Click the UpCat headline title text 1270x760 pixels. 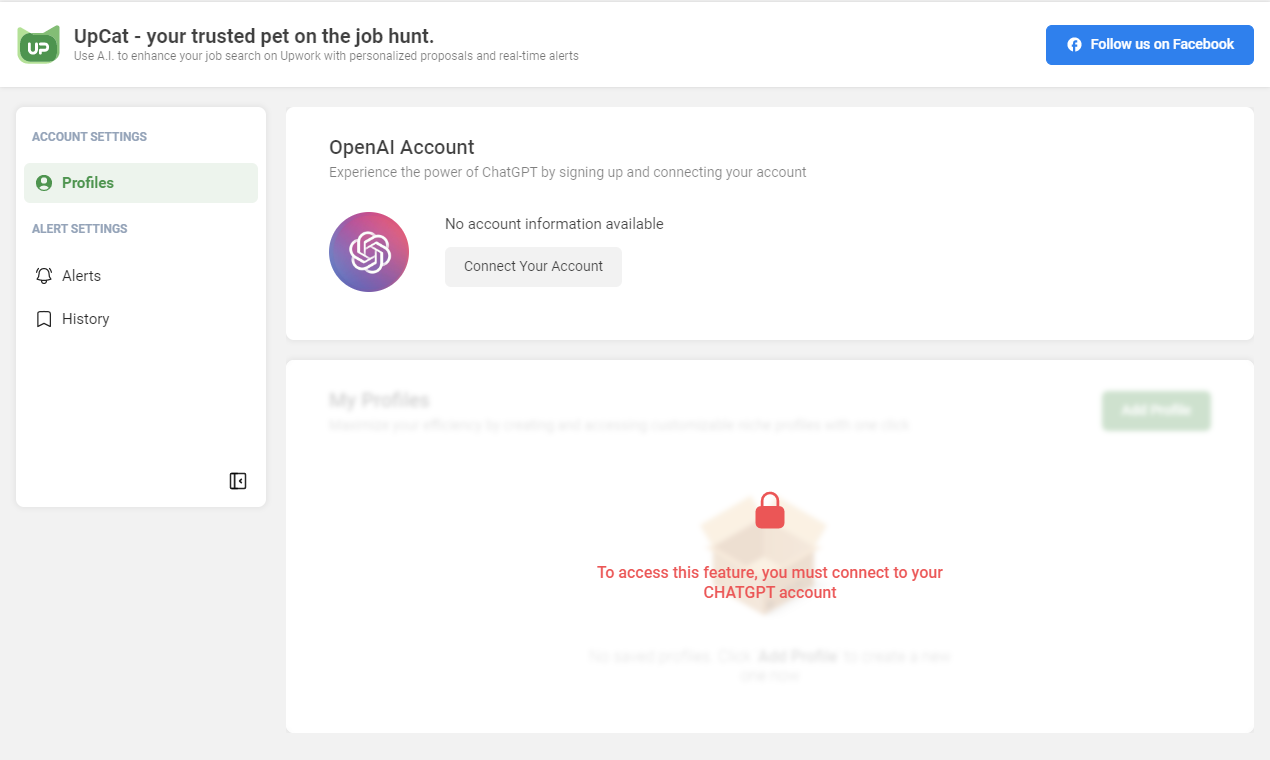coord(254,36)
